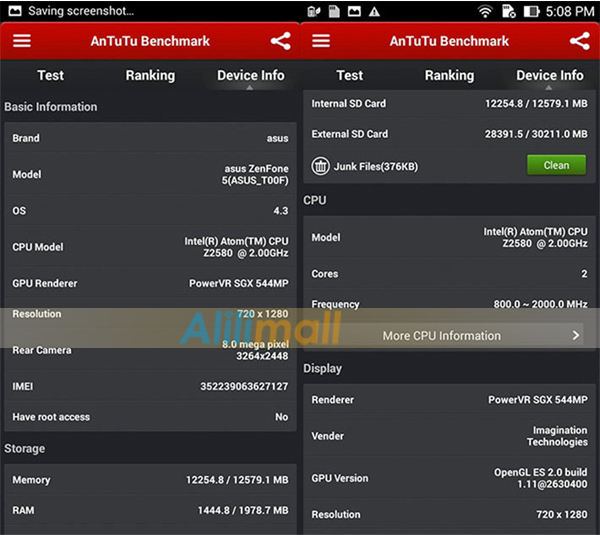Tap the Display Renderer row
Screen dimensions: 600x535
[x=449, y=400]
